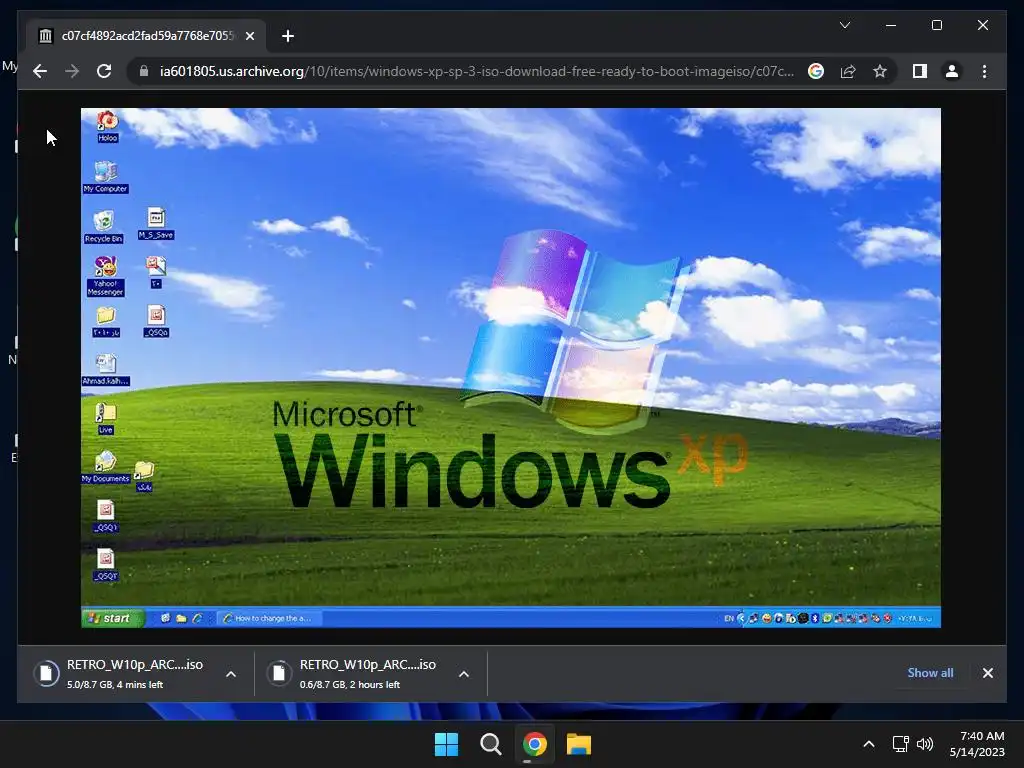Open the Windows Start menu
Screen dimensions: 1024x768
tap(447, 744)
